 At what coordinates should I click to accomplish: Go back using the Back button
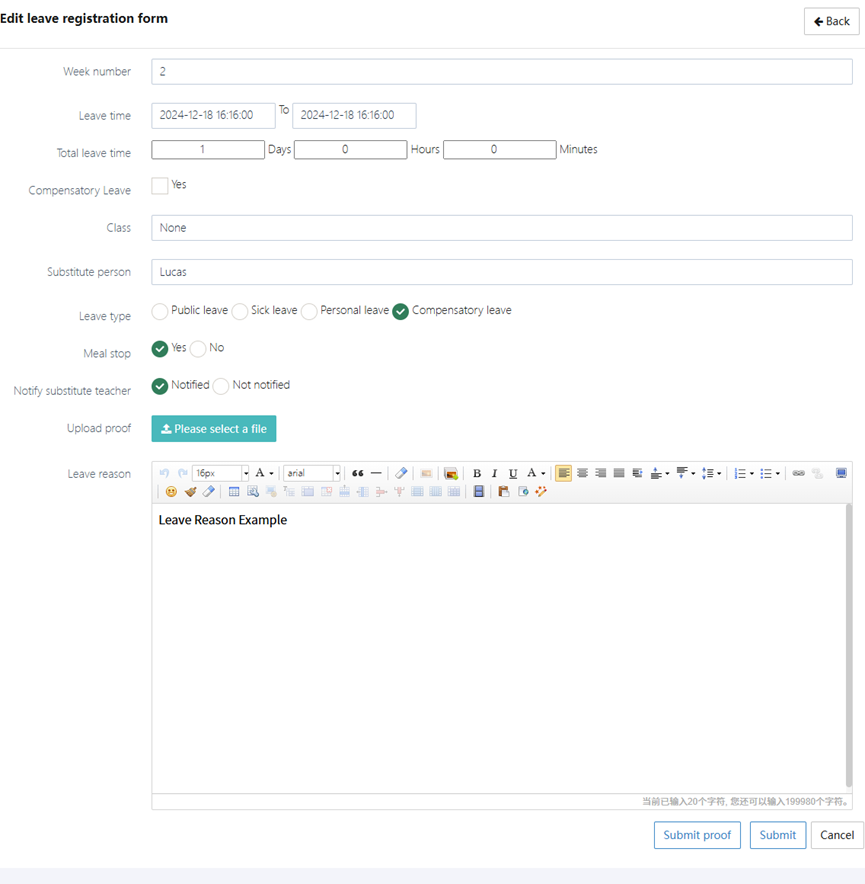click(x=831, y=22)
